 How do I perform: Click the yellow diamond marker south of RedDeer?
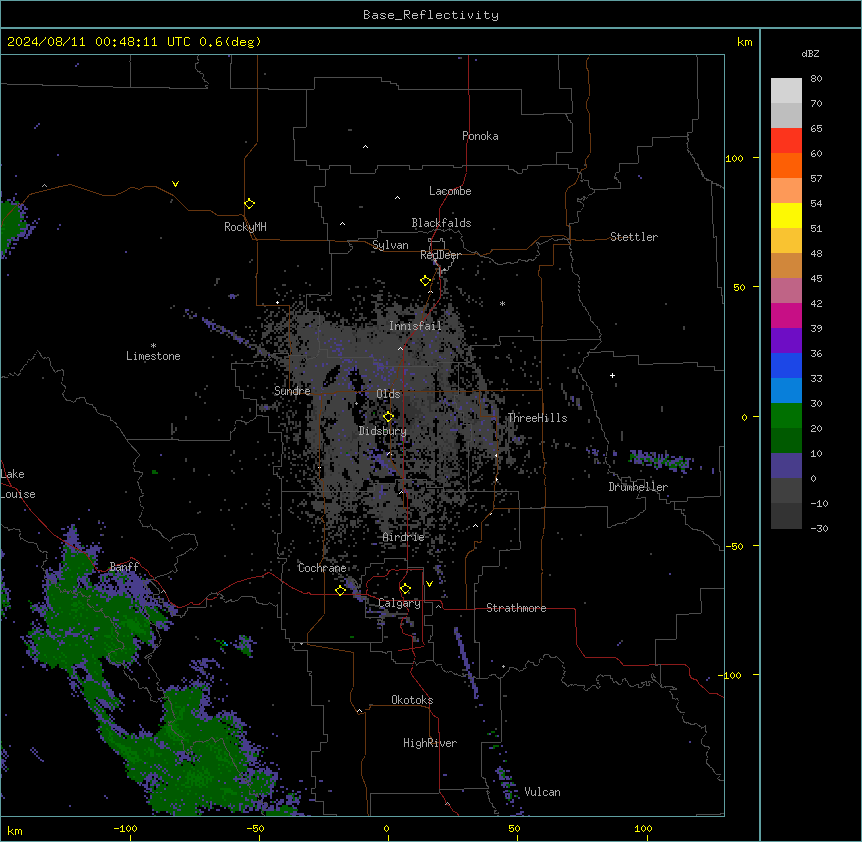[x=426, y=280]
